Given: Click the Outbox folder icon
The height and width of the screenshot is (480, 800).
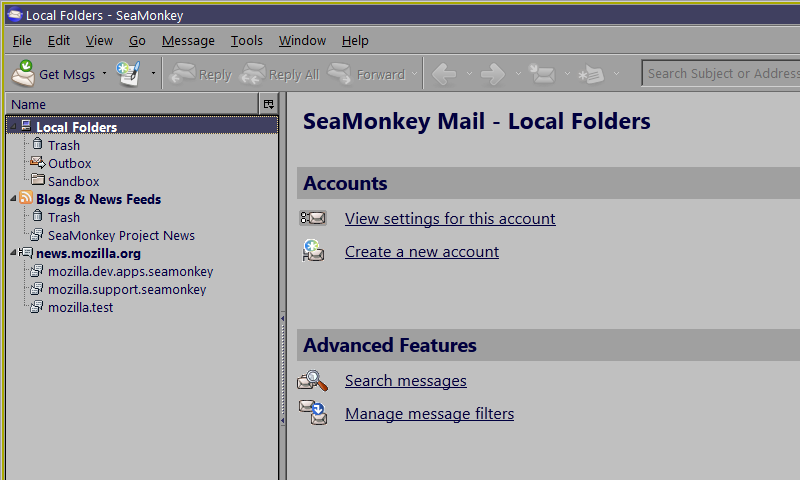Looking at the screenshot, I should pos(38,163).
